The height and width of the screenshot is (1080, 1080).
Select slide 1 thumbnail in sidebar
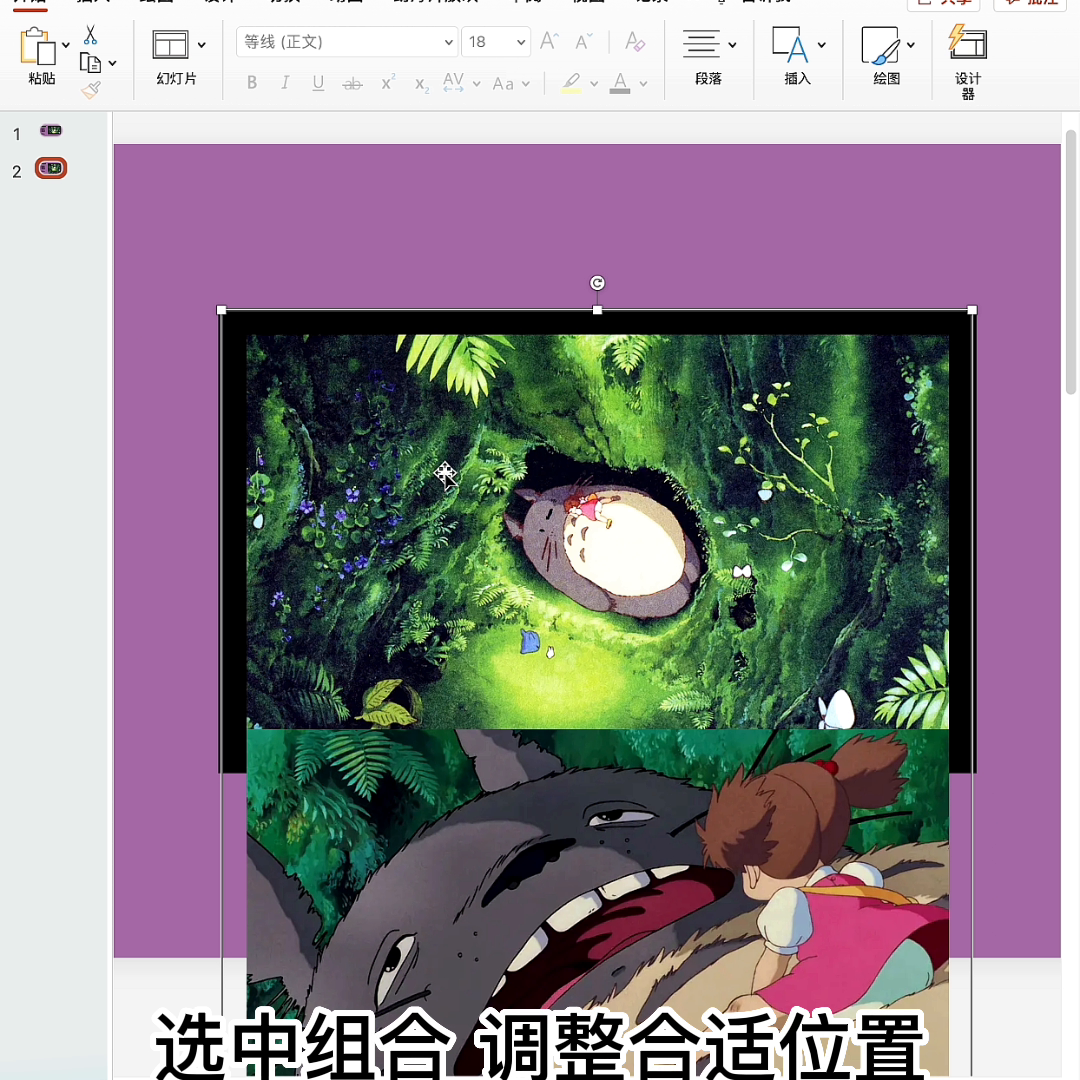click(51, 130)
